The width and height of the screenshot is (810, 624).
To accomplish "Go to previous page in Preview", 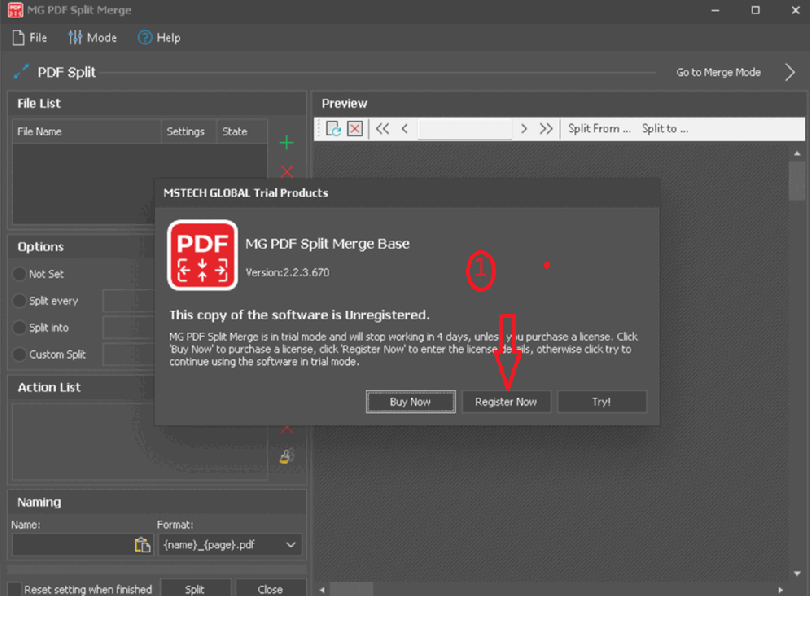I will click(404, 129).
